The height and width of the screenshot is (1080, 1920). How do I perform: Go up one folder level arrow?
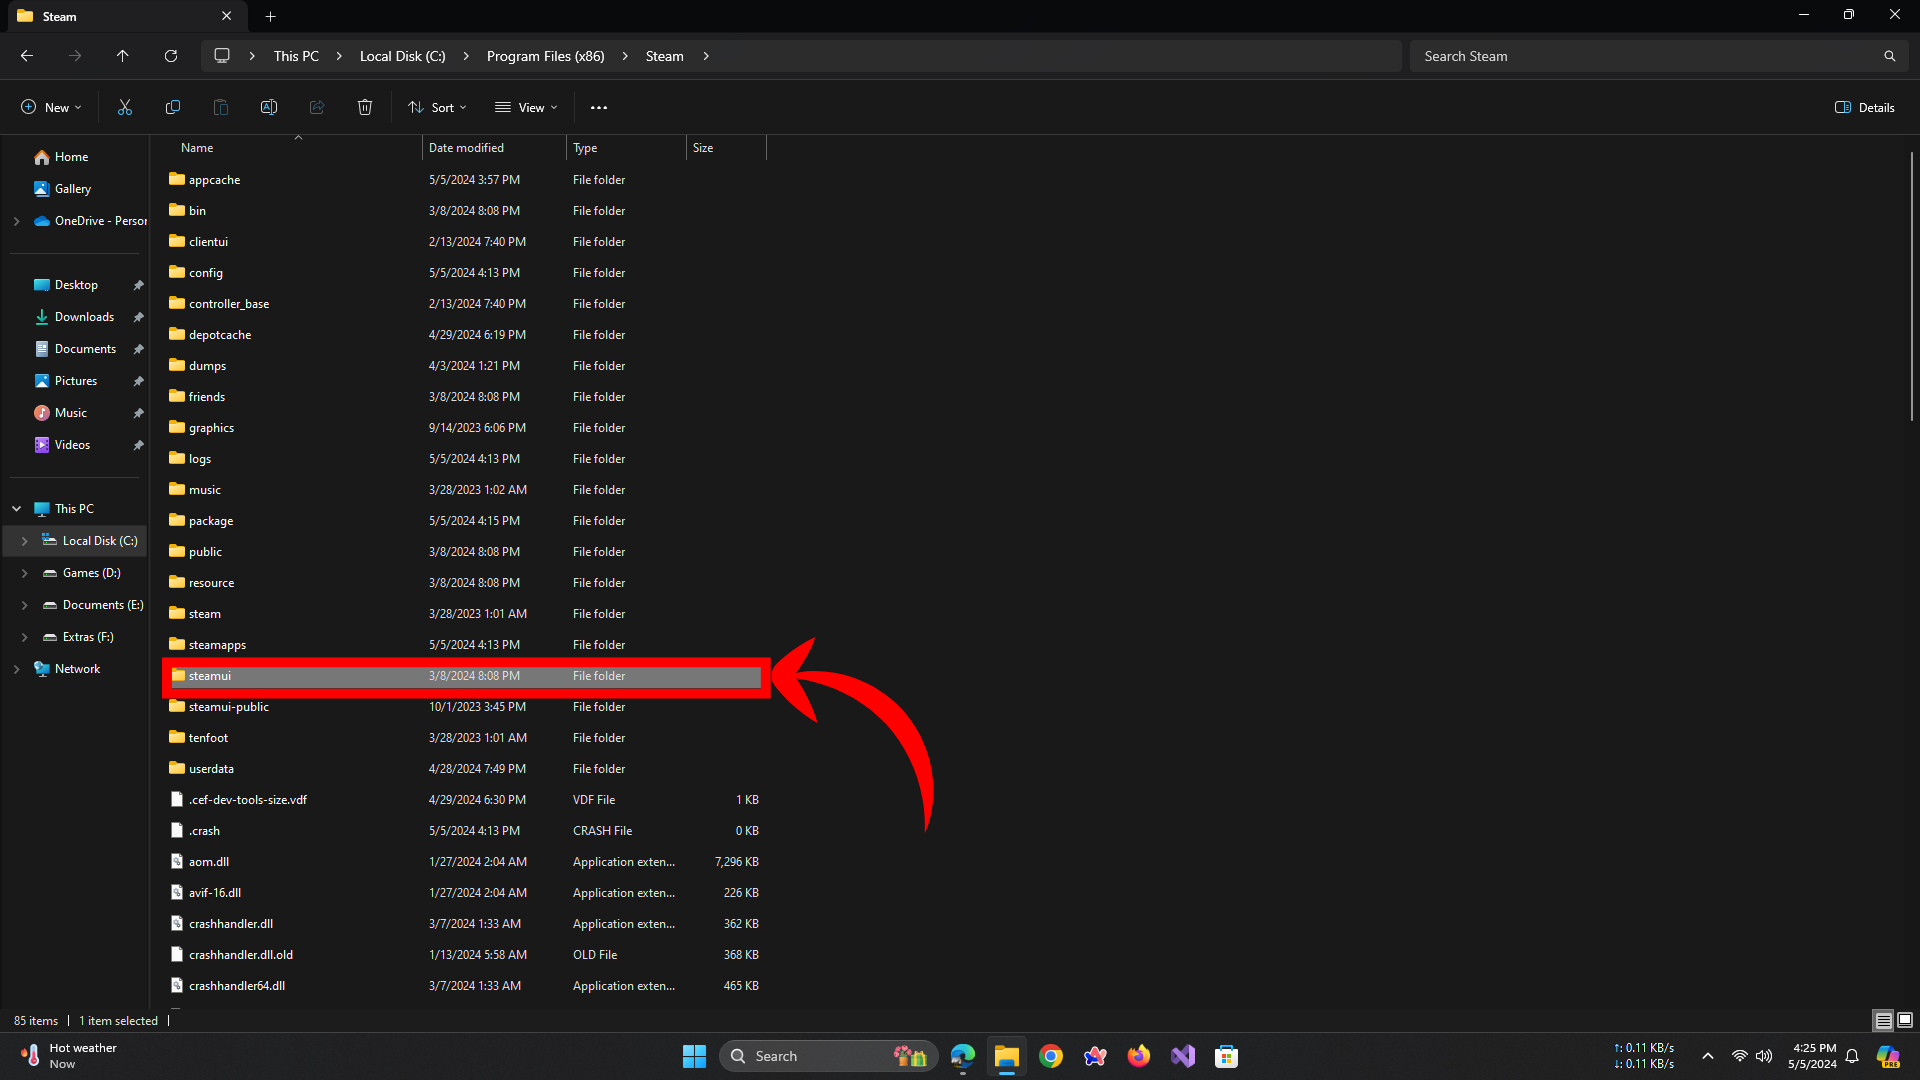(123, 56)
